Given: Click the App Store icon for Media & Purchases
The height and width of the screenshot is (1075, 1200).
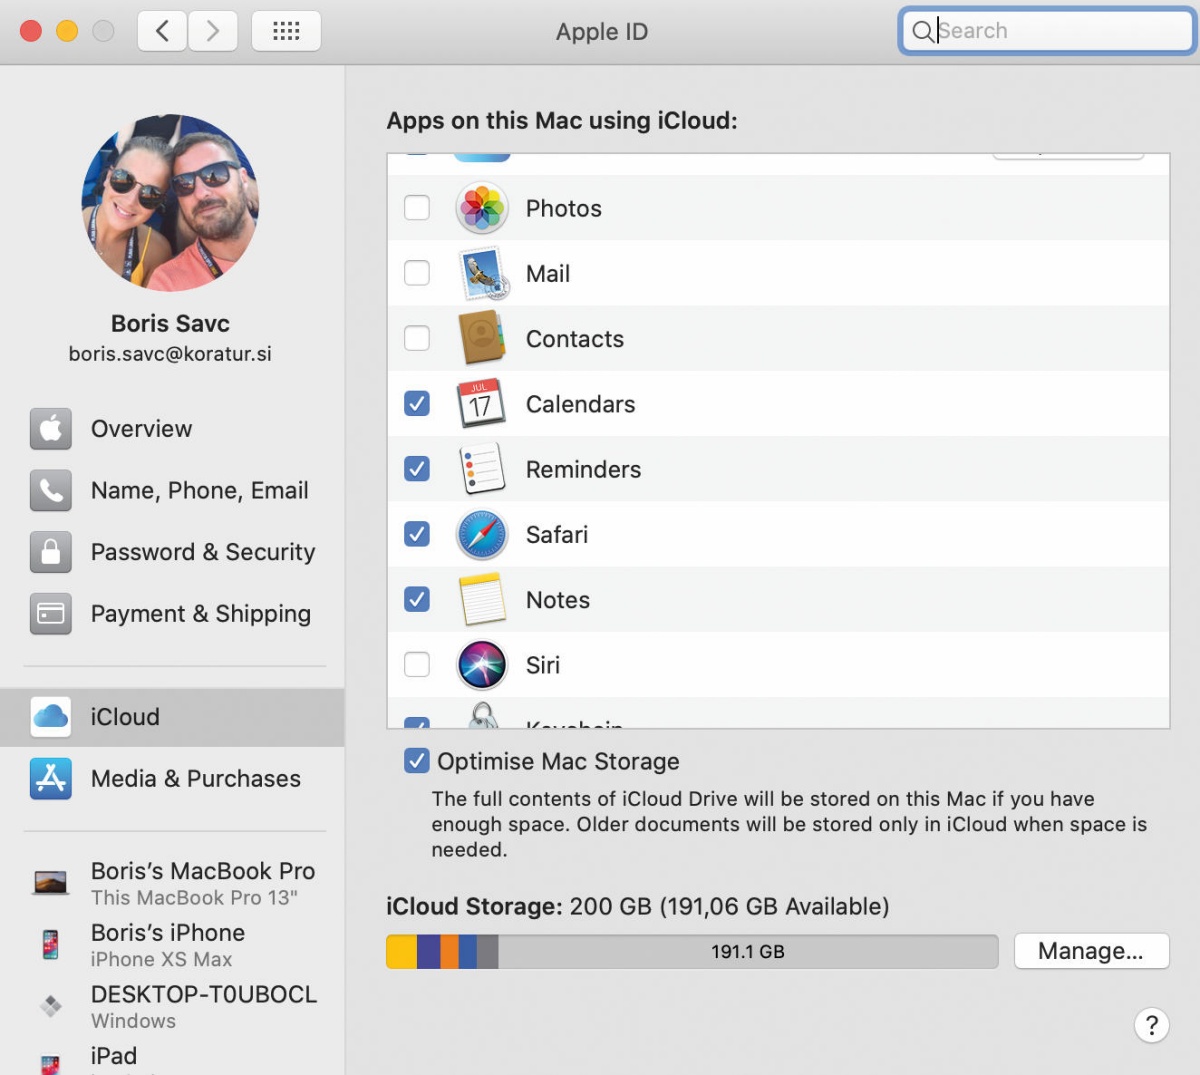Looking at the screenshot, I should [x=51, y=779].
